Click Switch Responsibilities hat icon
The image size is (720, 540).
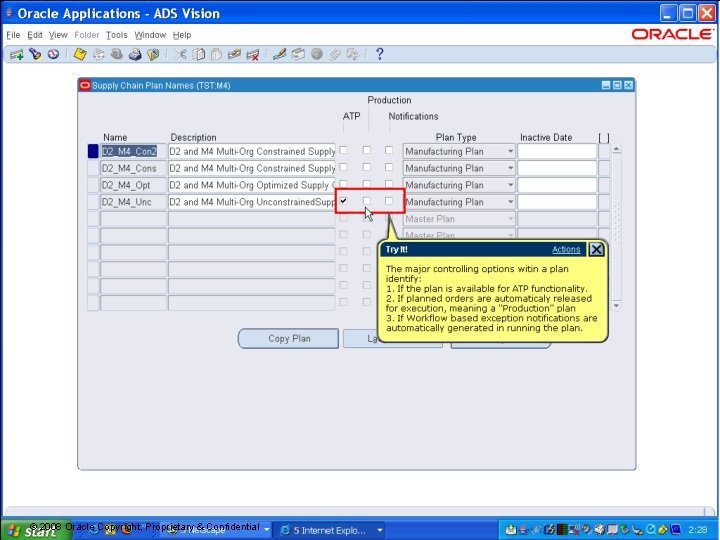[x=117, y=55]
